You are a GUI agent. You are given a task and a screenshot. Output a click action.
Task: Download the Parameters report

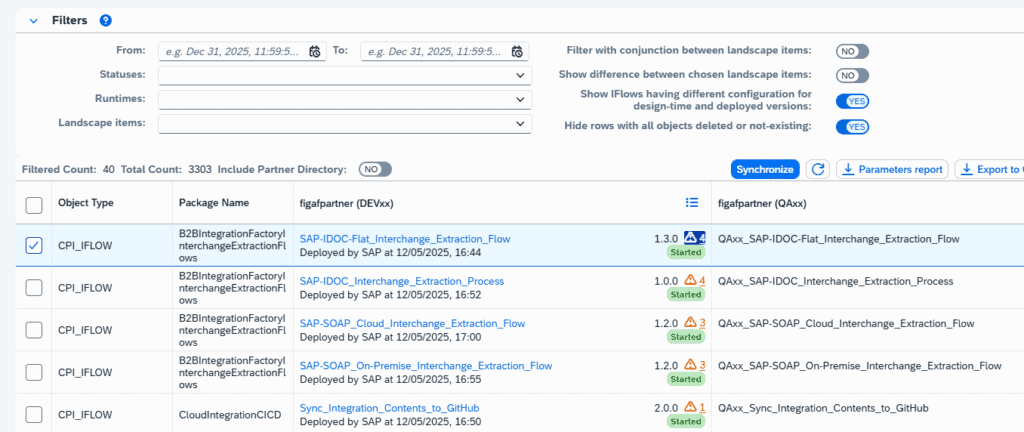[892, 170]
